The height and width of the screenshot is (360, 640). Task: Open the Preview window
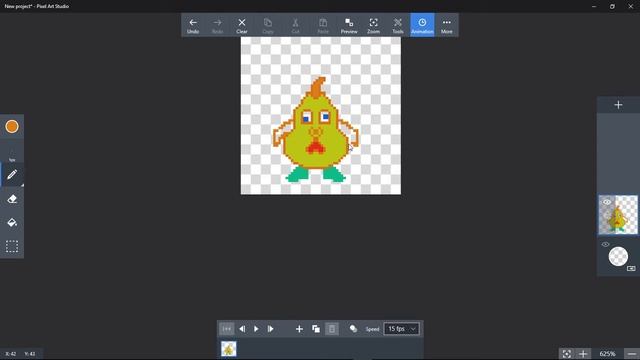click(349, 25)
